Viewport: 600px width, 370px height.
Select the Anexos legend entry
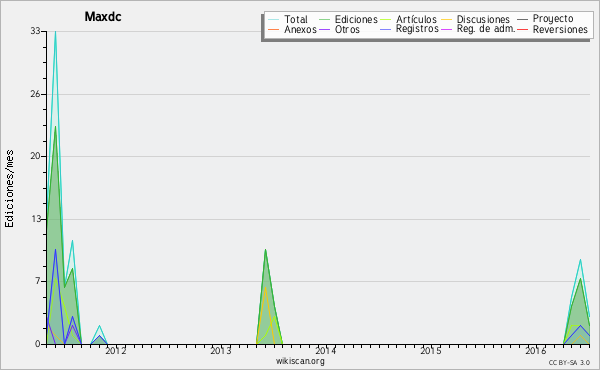(292, 29)
